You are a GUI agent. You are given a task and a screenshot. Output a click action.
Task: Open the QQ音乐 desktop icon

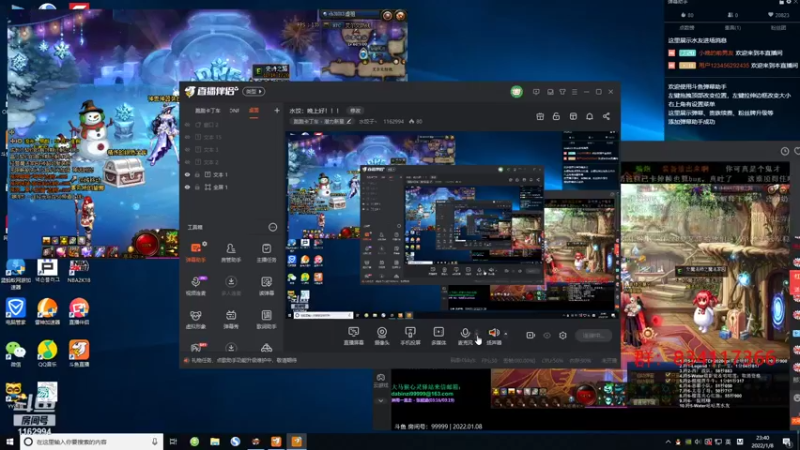tap(47, 353)
